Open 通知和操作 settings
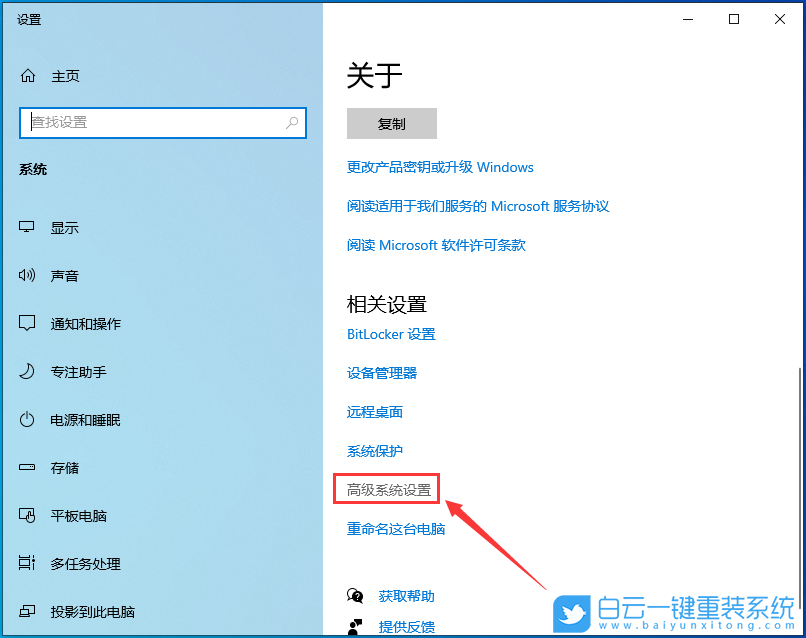Screen dimensions: 806x638 [x=29, y=323]
